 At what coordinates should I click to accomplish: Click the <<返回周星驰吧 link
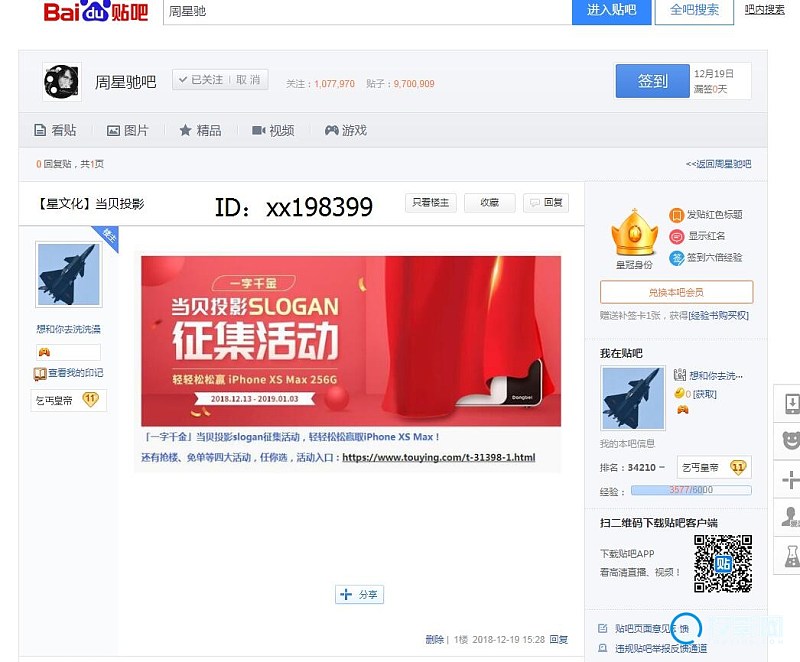click(718, 164)
